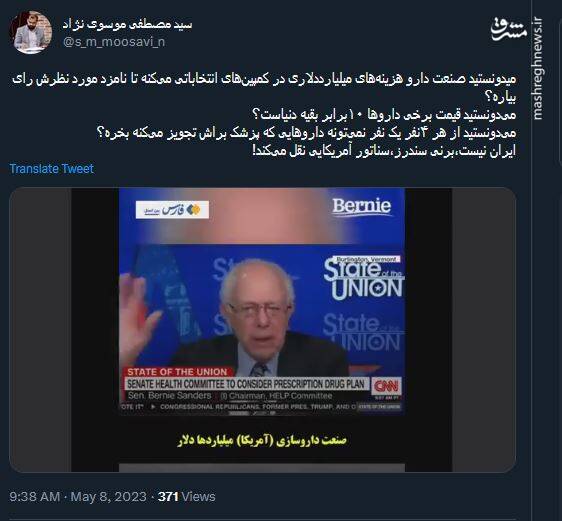Click the Mashregh News calligraphy logo
562x521 pixels.
509,28
